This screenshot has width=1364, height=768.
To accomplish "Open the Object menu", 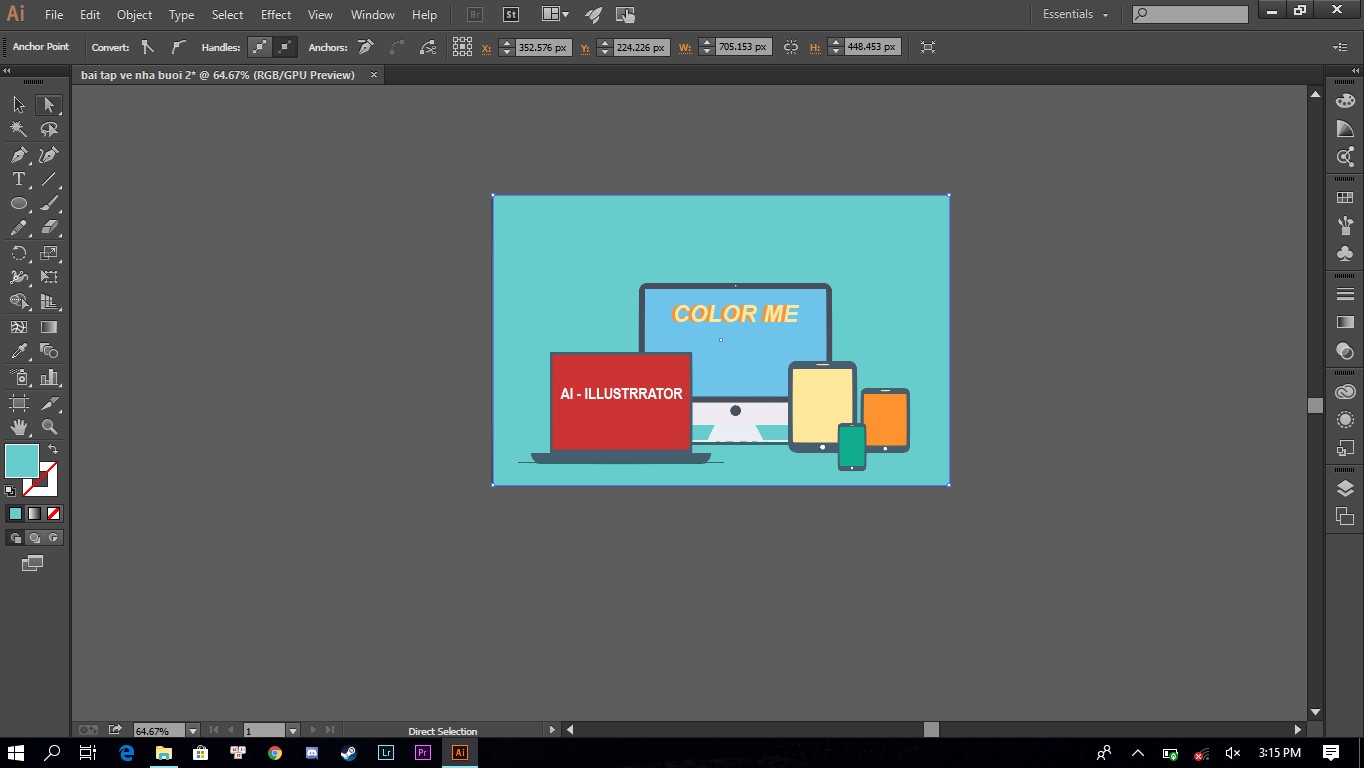I will [134, 15].
